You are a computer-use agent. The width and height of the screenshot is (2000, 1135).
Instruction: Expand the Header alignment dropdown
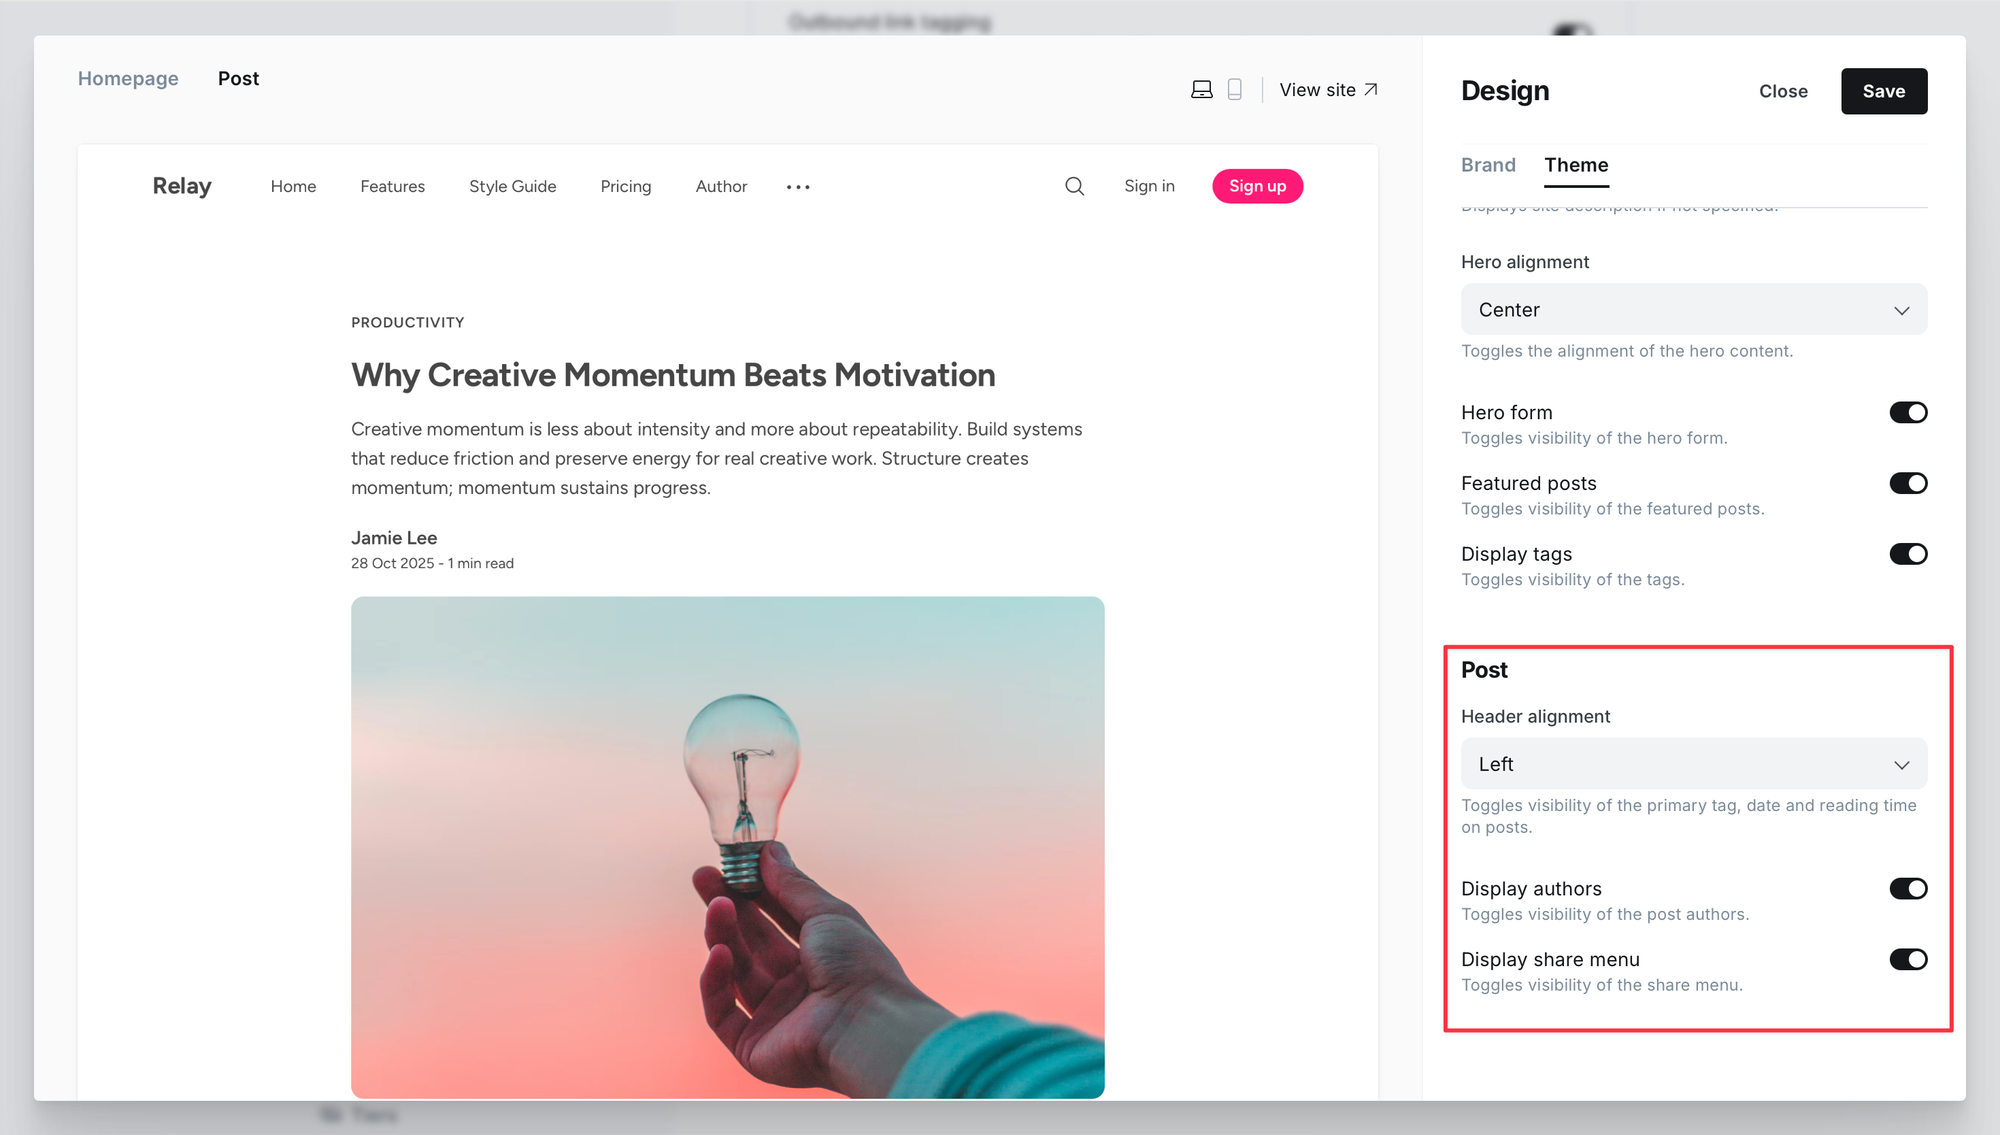click(x=1693, y=764)
